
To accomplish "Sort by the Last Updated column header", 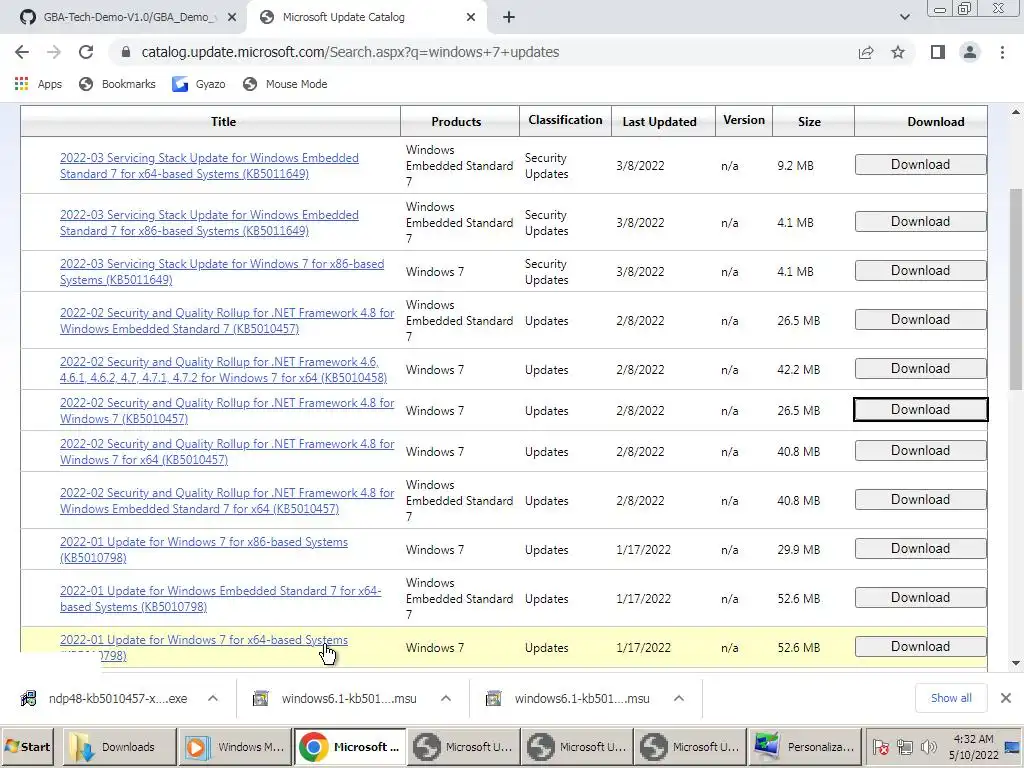I will click(659, 121).
